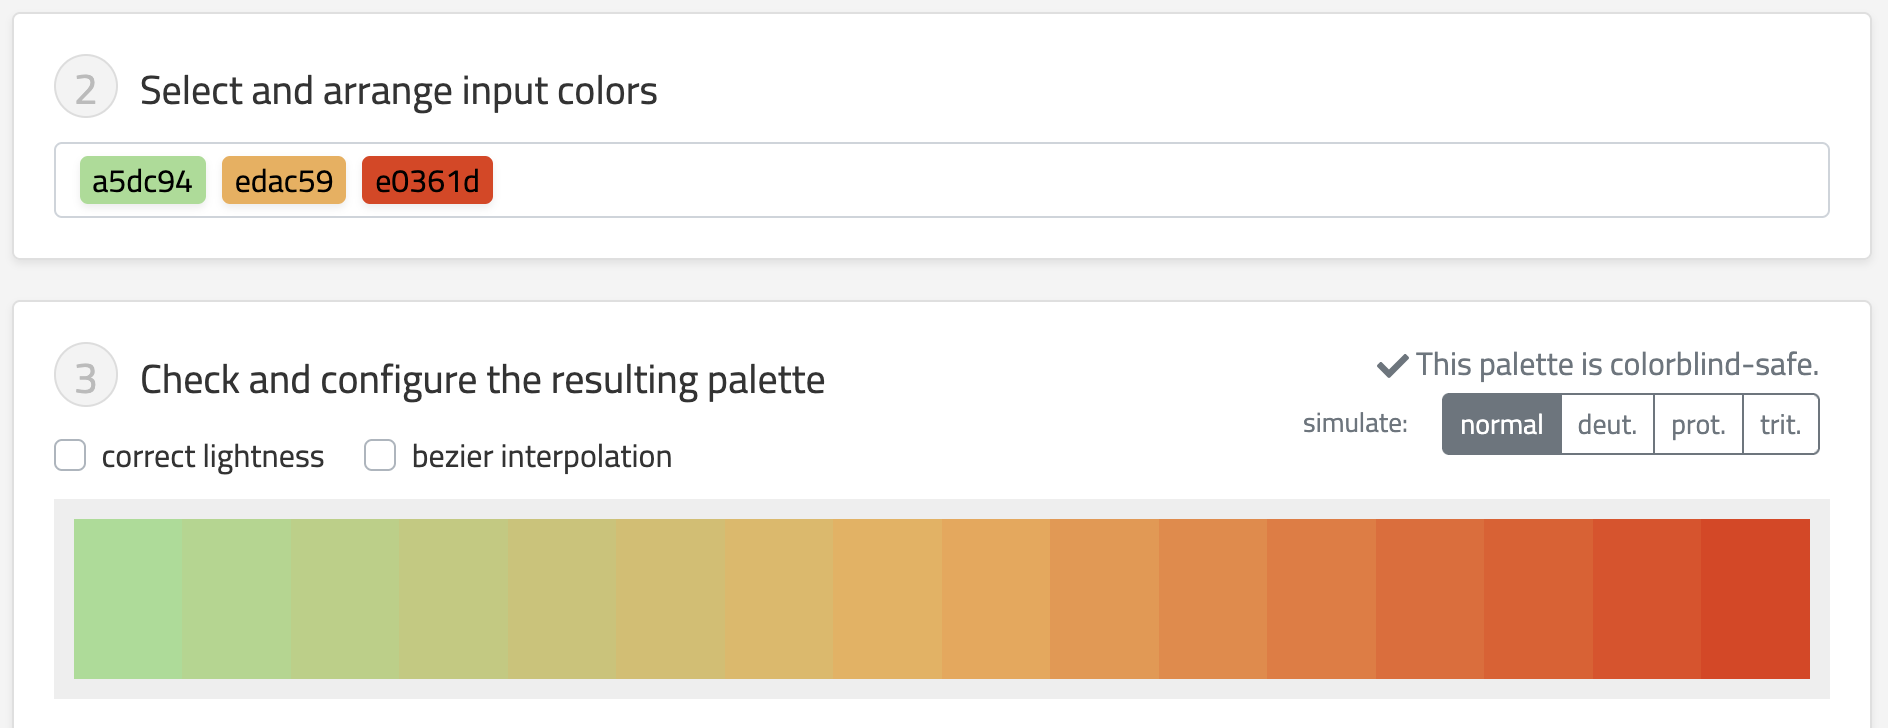Click the step 2 circle number icon
The width and height of the screenshot is (1888, 728).
click(x=86, y=87)
